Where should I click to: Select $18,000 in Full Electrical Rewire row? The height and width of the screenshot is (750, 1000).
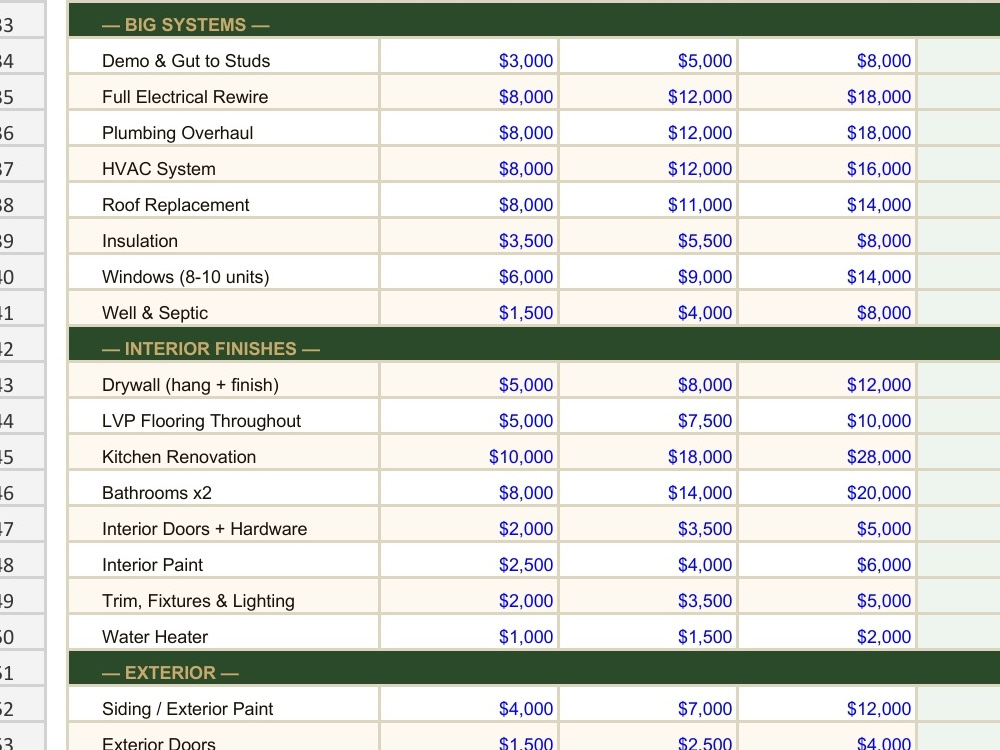point(828,92)
